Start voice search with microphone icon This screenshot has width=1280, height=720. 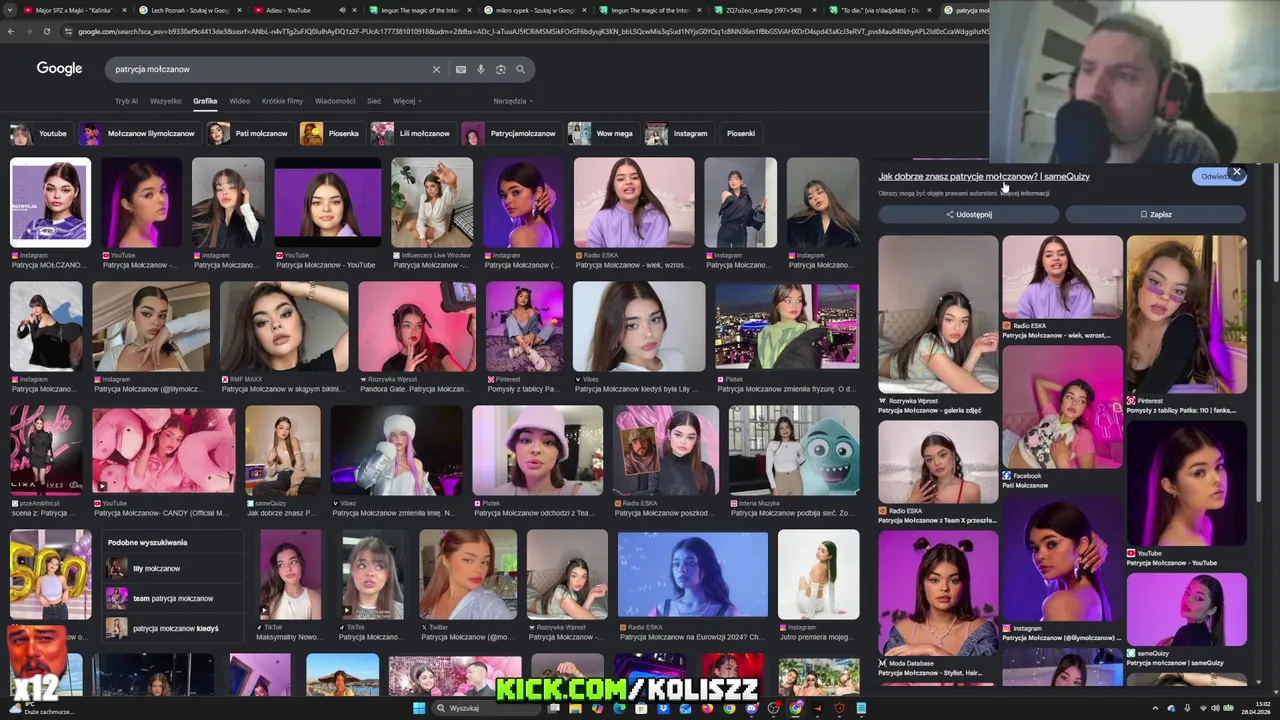481,69
